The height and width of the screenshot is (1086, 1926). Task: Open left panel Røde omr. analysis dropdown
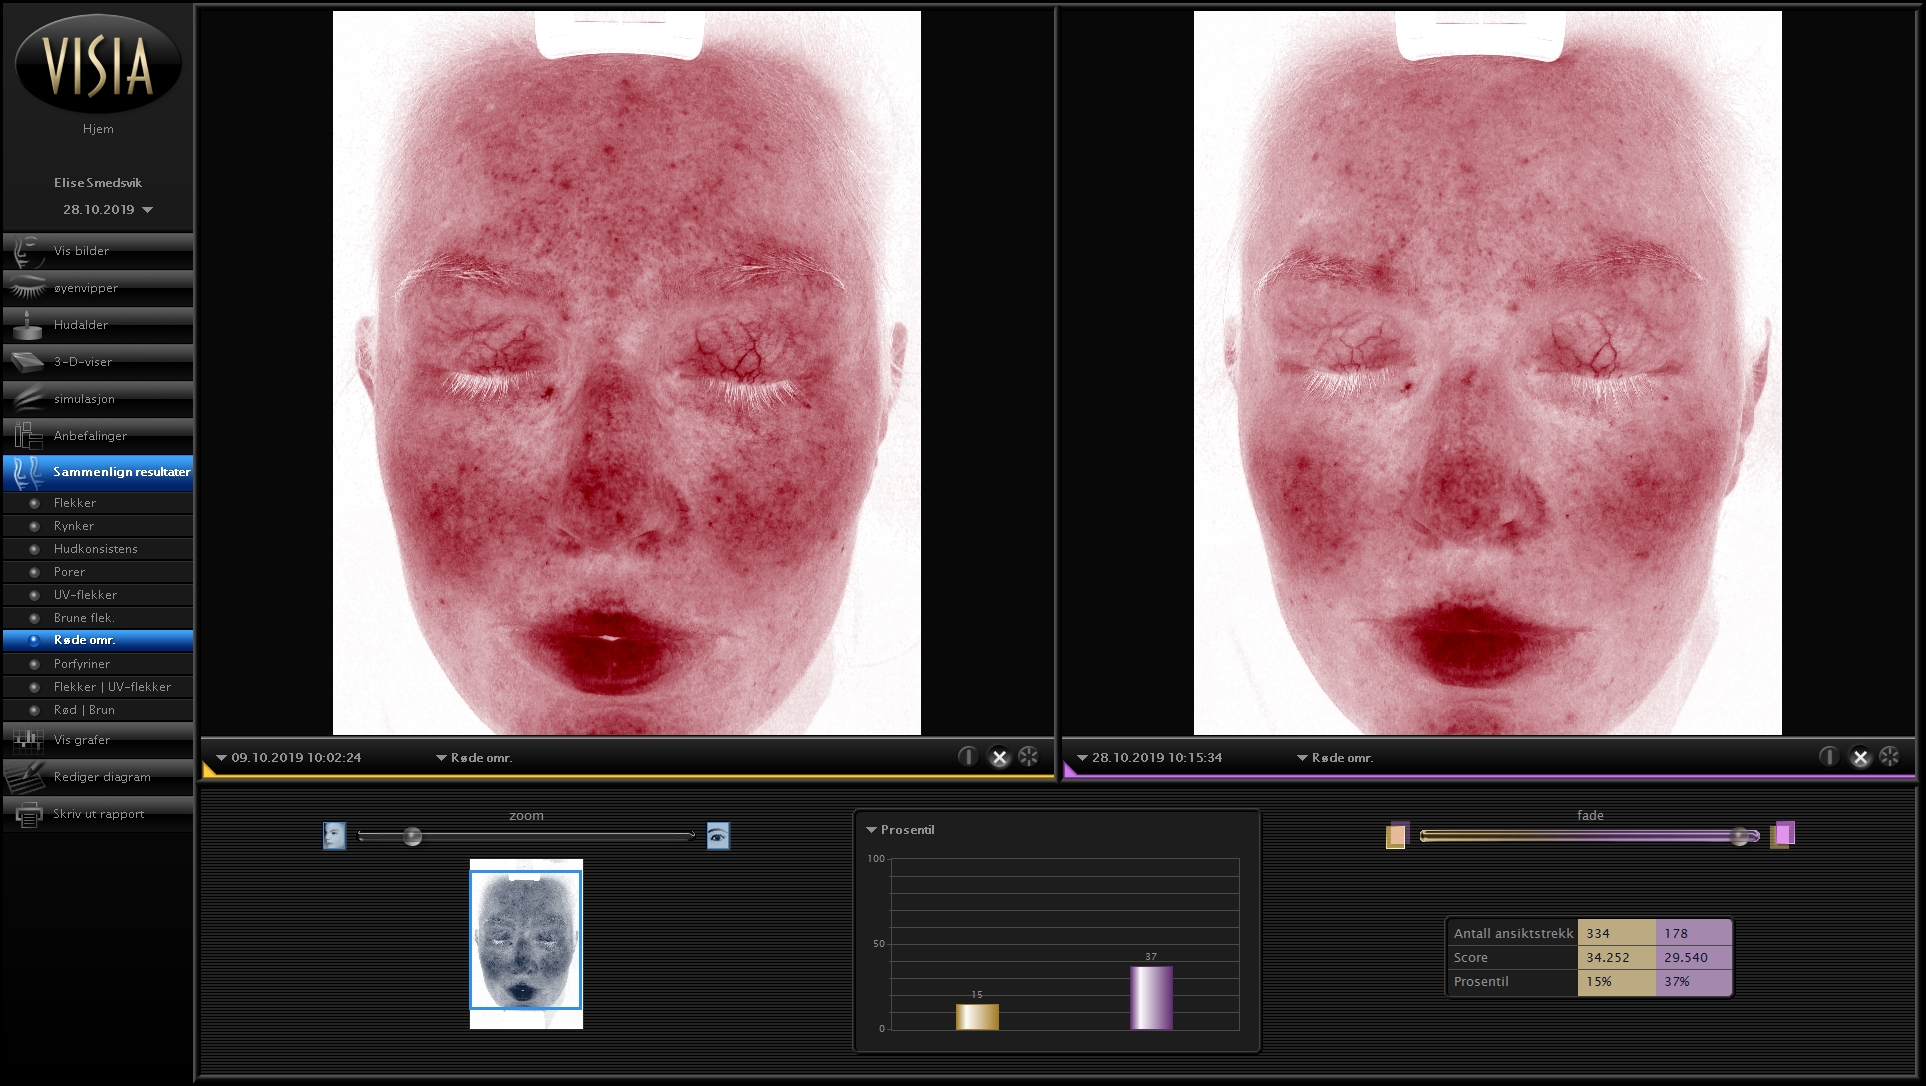[x=474, y=758]
